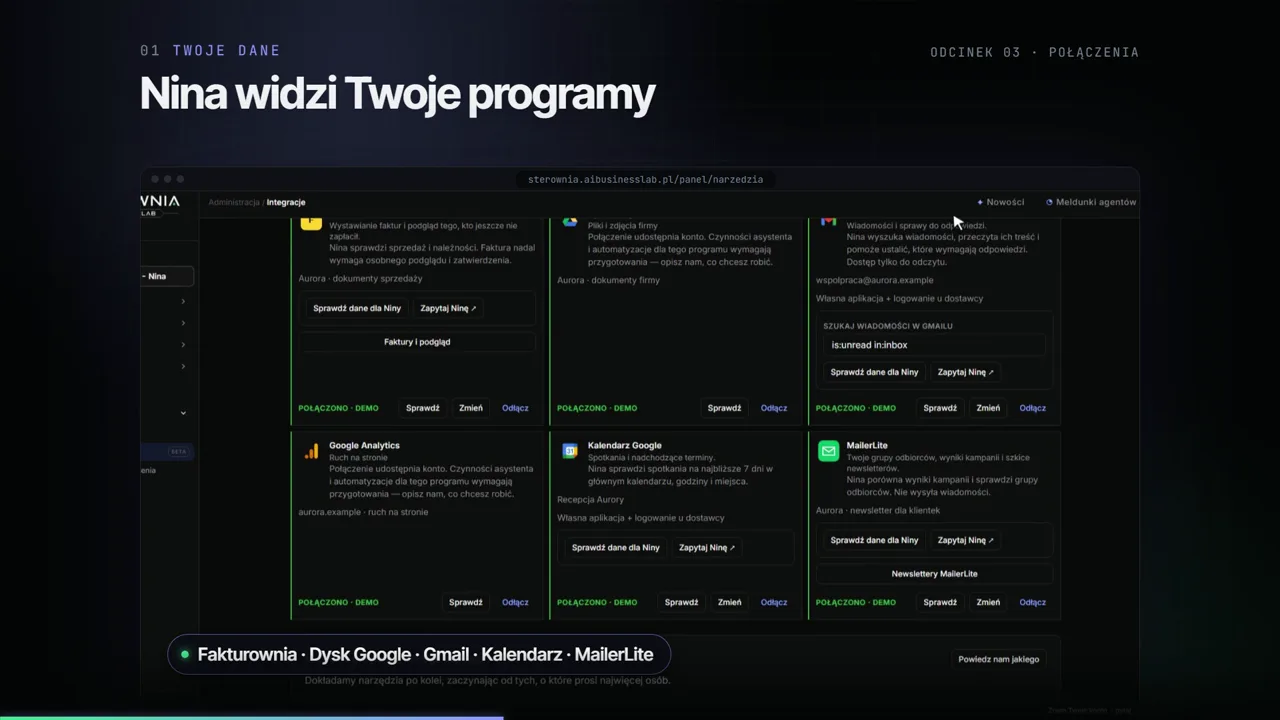Expand the last right-pointing sidebar chevron
The width and height of the screenshot is (1280, 720).
point(183,367)
